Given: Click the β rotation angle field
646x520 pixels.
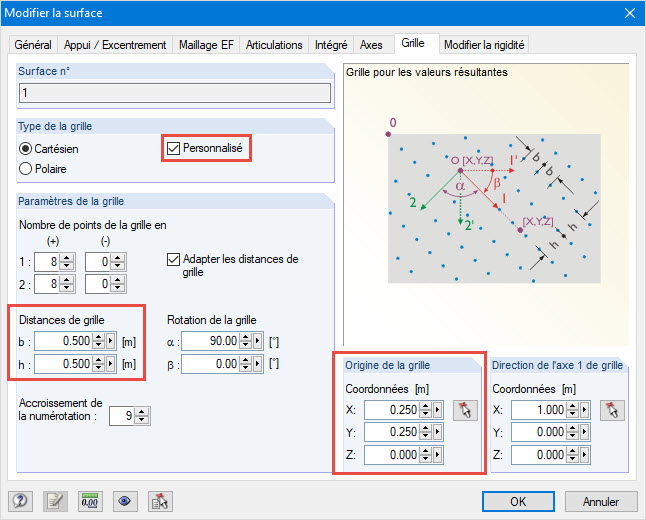Looking at the screenshot, I should point(211,364).
